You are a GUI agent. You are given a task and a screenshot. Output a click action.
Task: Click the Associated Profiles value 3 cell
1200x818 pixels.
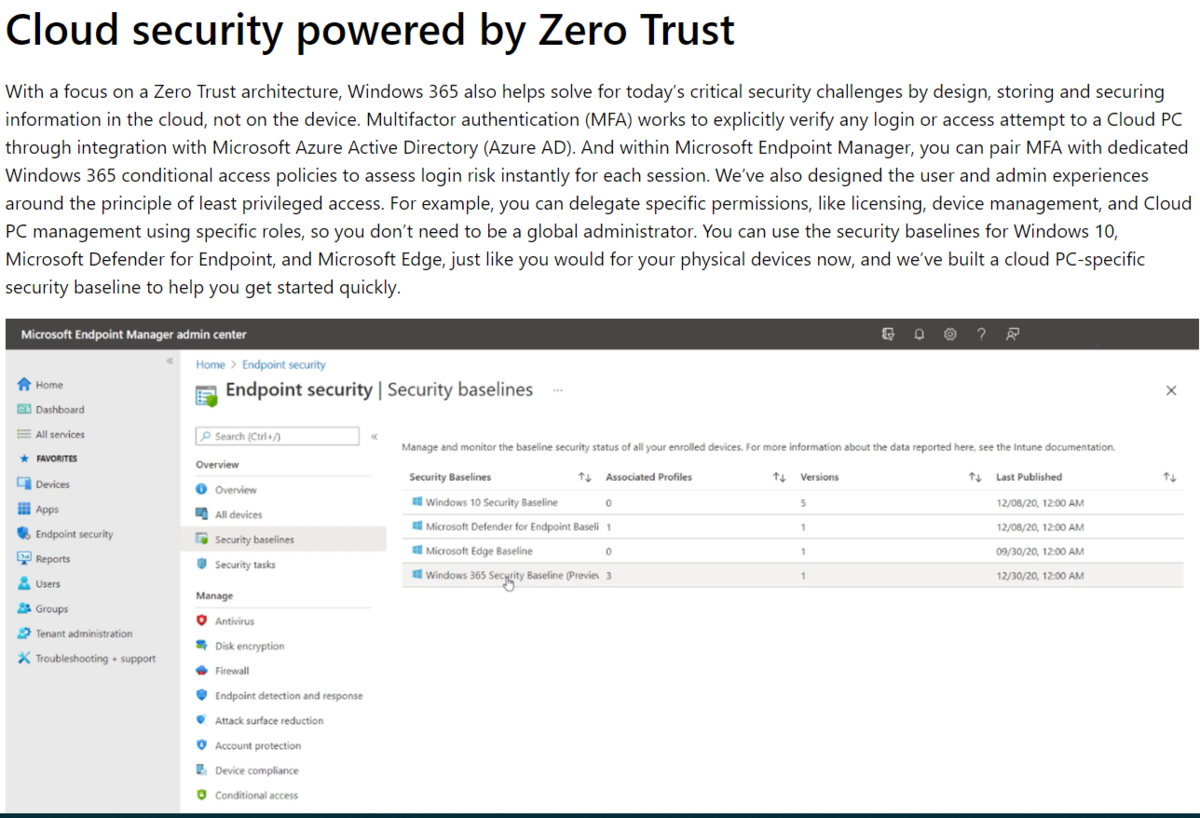[609, 576]
